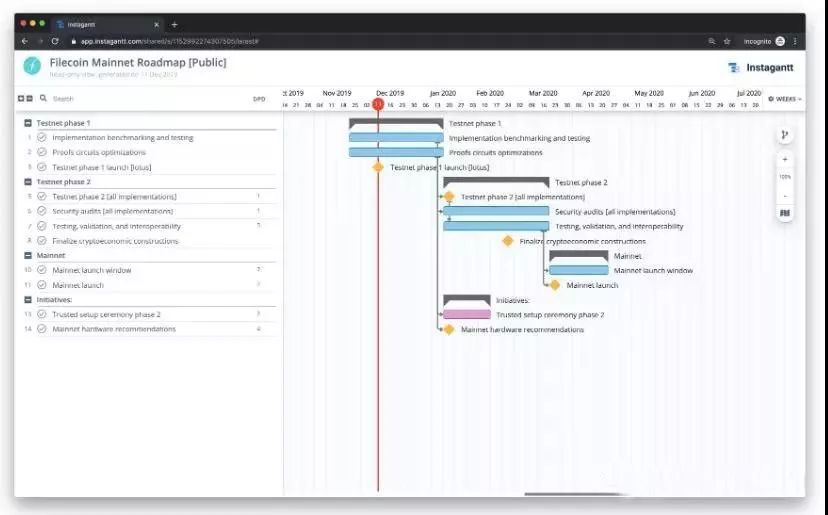The width and height of the screenshot is (828, 515).
Task: Toggle check for Trusted setup ceremony phase 2
Action: coord(42,314)
